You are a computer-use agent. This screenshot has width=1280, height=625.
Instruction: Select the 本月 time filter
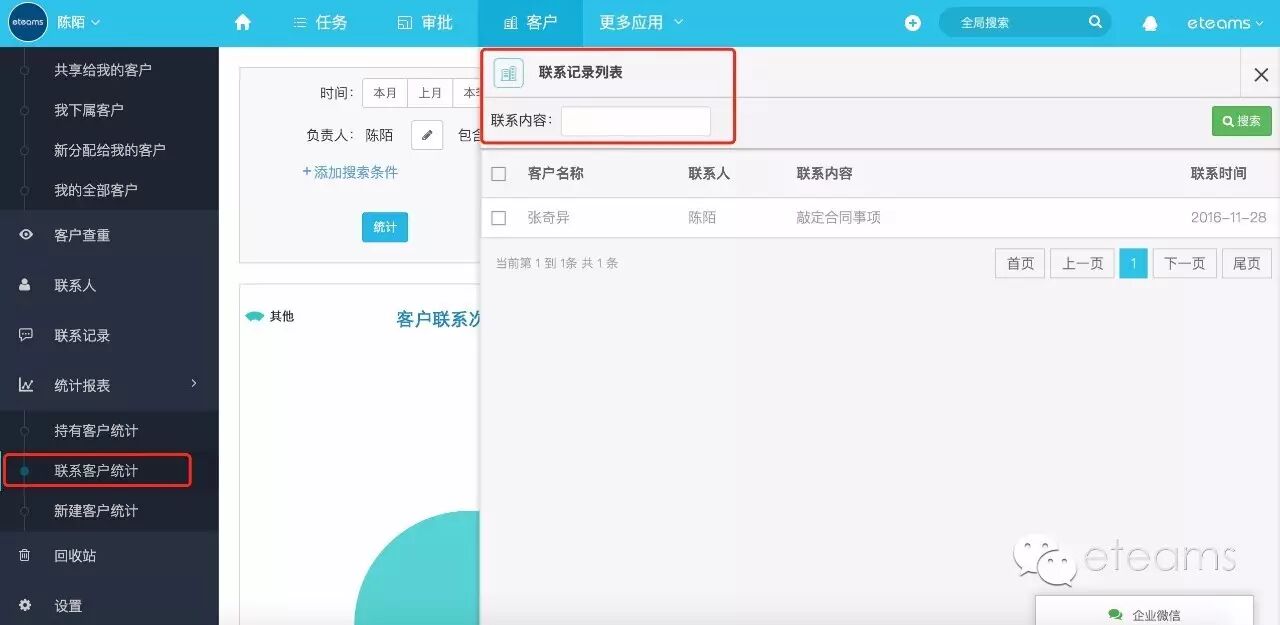[385, 93]
